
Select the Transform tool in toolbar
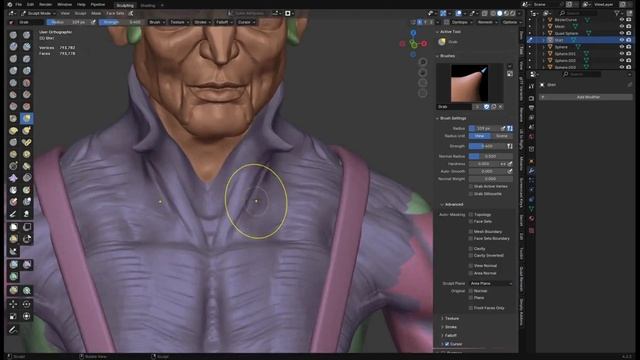click(27, 316)
